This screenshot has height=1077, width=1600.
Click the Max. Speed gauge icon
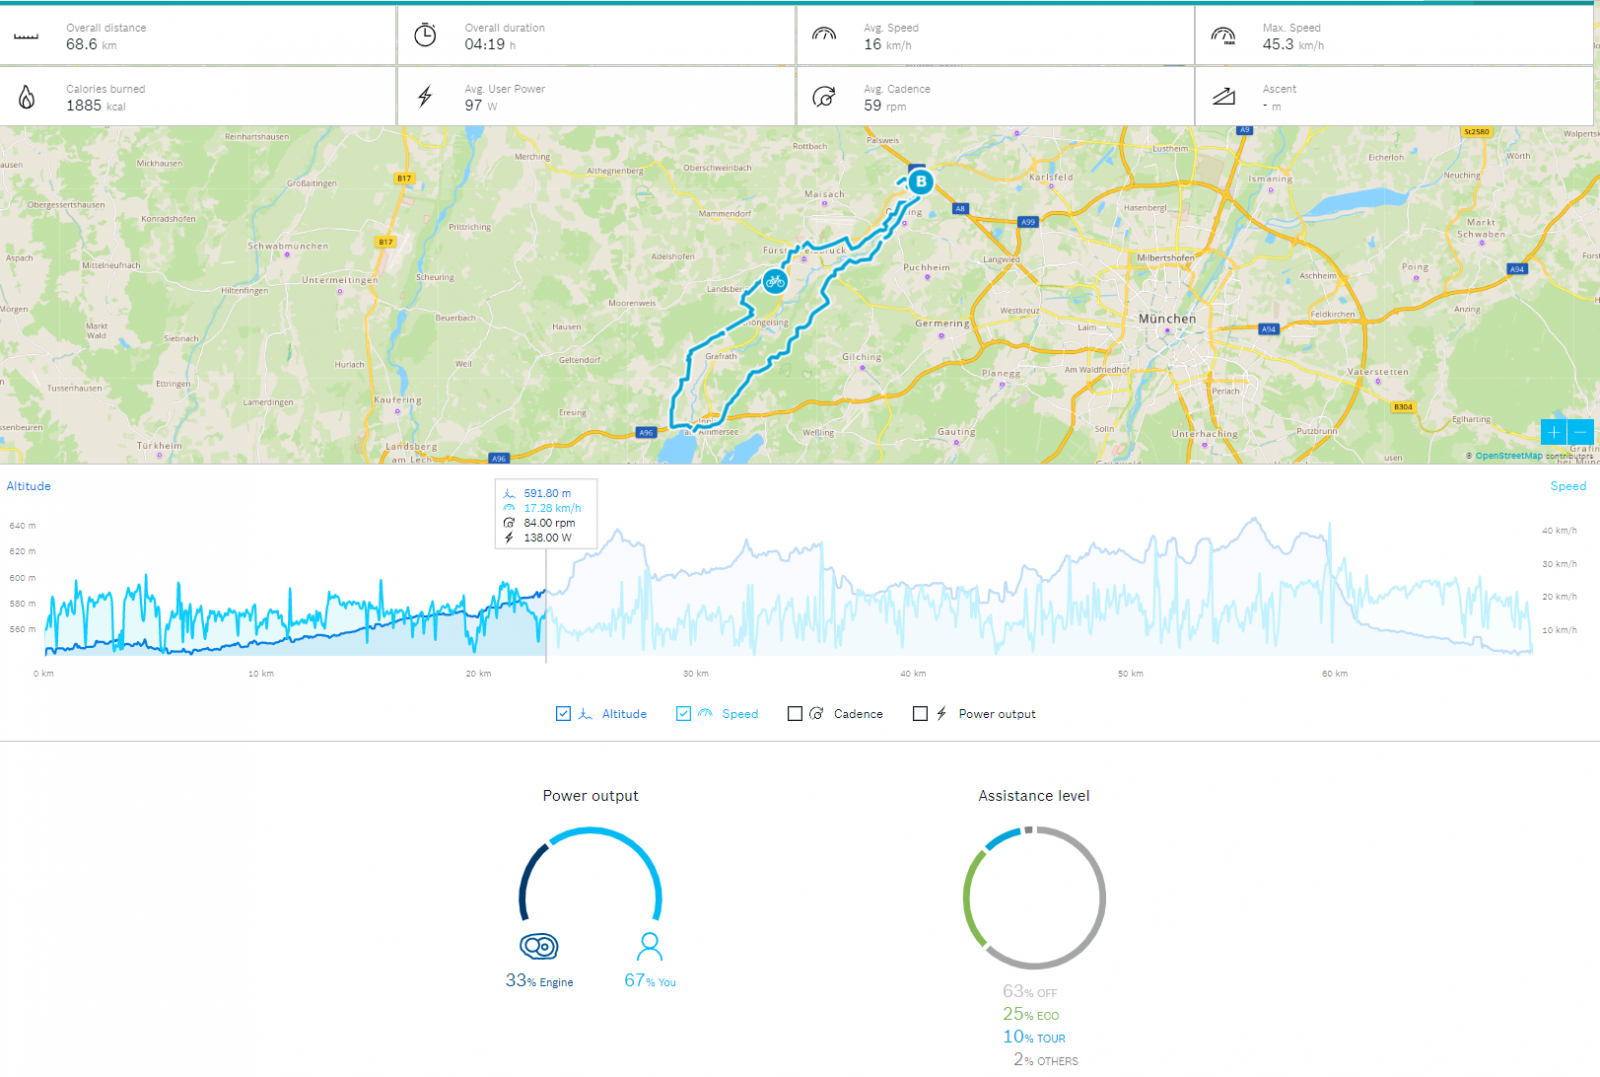[x=1223, y=36]
